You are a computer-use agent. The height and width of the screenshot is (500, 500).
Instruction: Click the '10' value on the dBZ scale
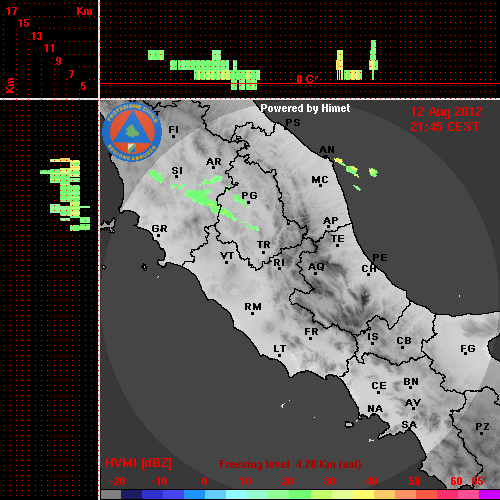(246, 481)
